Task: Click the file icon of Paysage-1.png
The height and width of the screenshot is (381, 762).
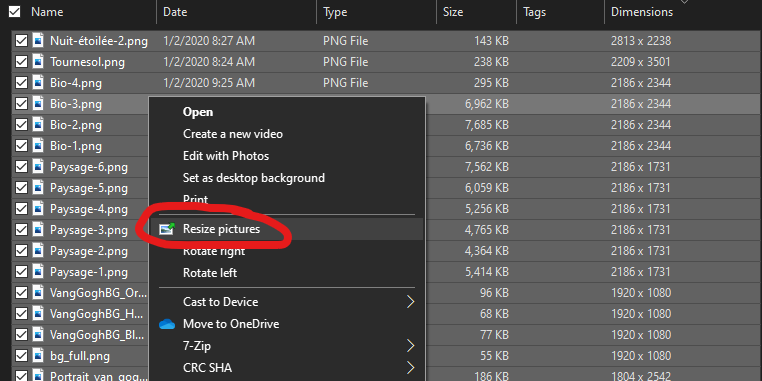Action: [x=38, y=272]
